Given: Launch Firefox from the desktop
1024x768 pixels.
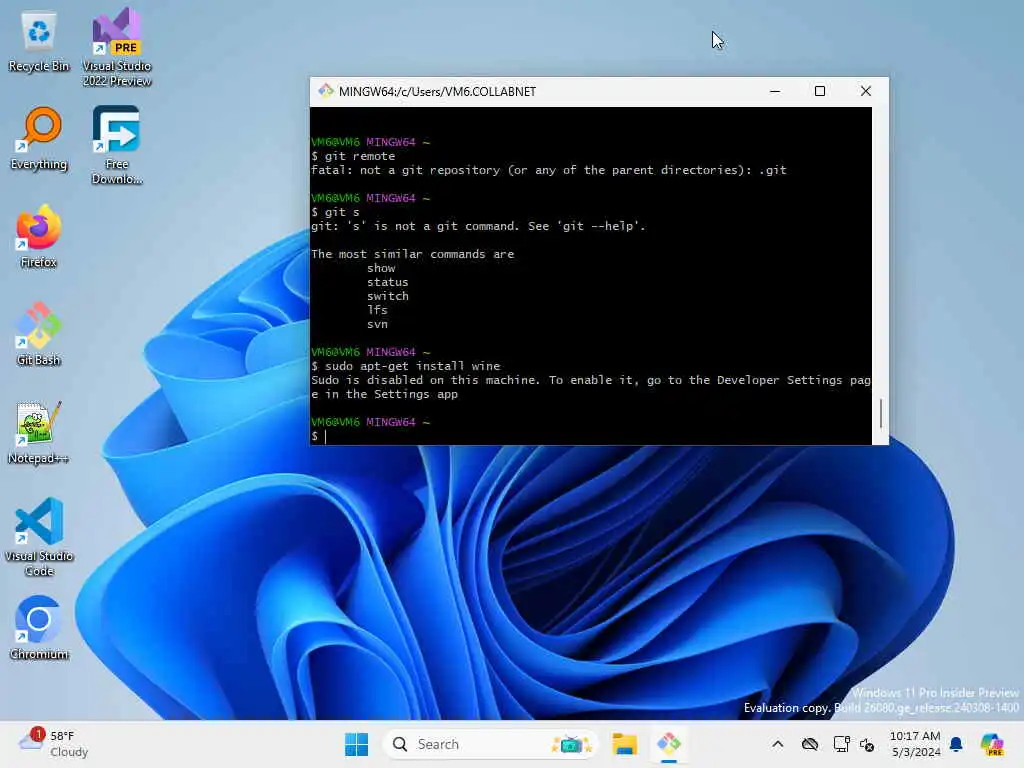Looking at the screenshot, I should click(39, 236).
